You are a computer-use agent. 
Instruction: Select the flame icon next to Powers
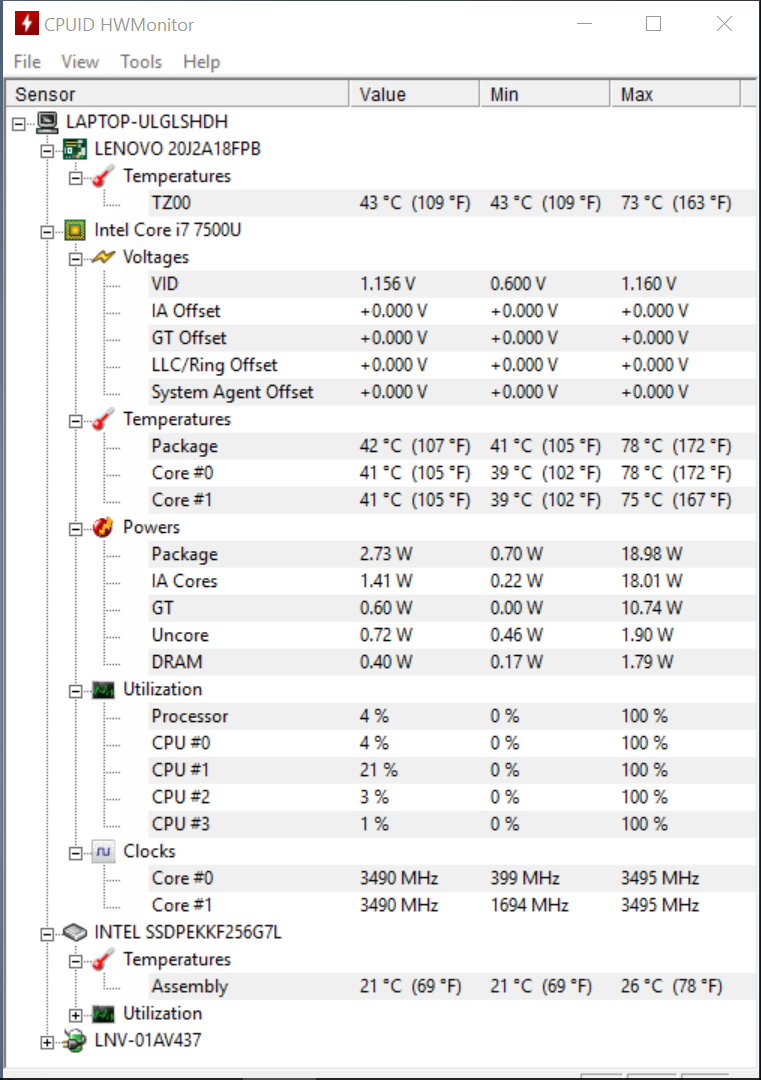(103, 528)
